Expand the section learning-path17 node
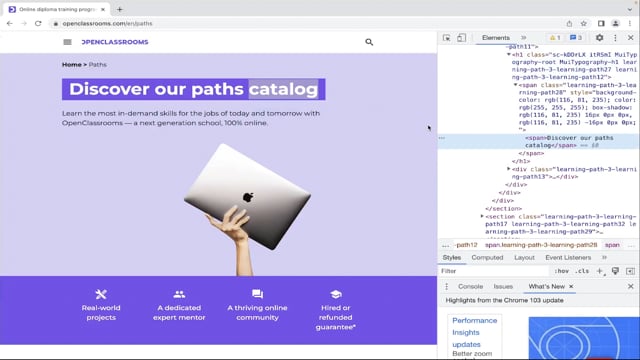 pos(482,216)
